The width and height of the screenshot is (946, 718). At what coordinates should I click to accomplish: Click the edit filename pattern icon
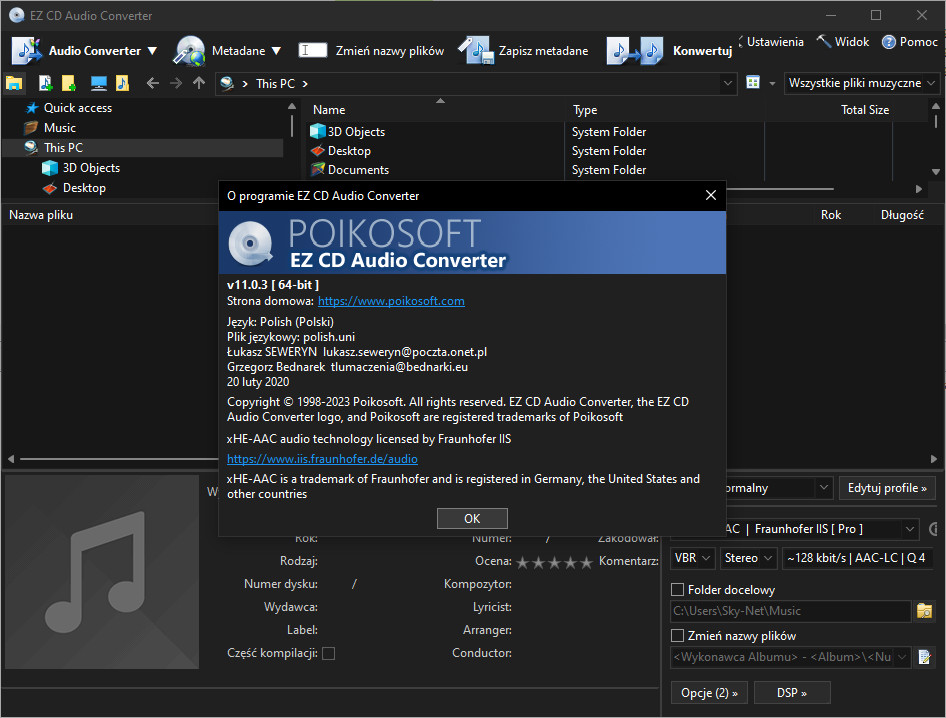(924, 656)
